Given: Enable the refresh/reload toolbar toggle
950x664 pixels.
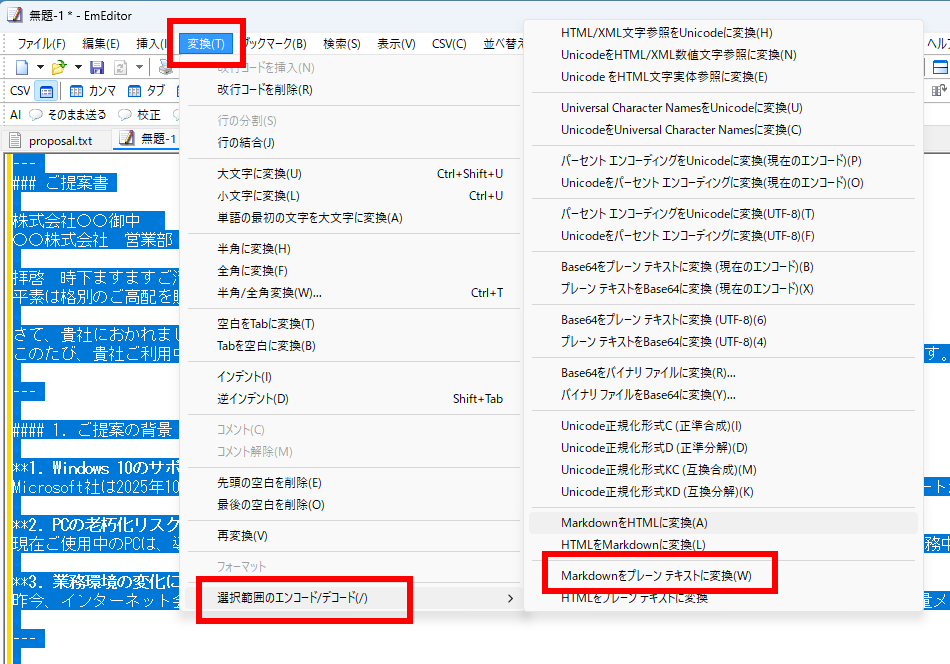Looking at the screenshot, I should click(x=121, y=67).
